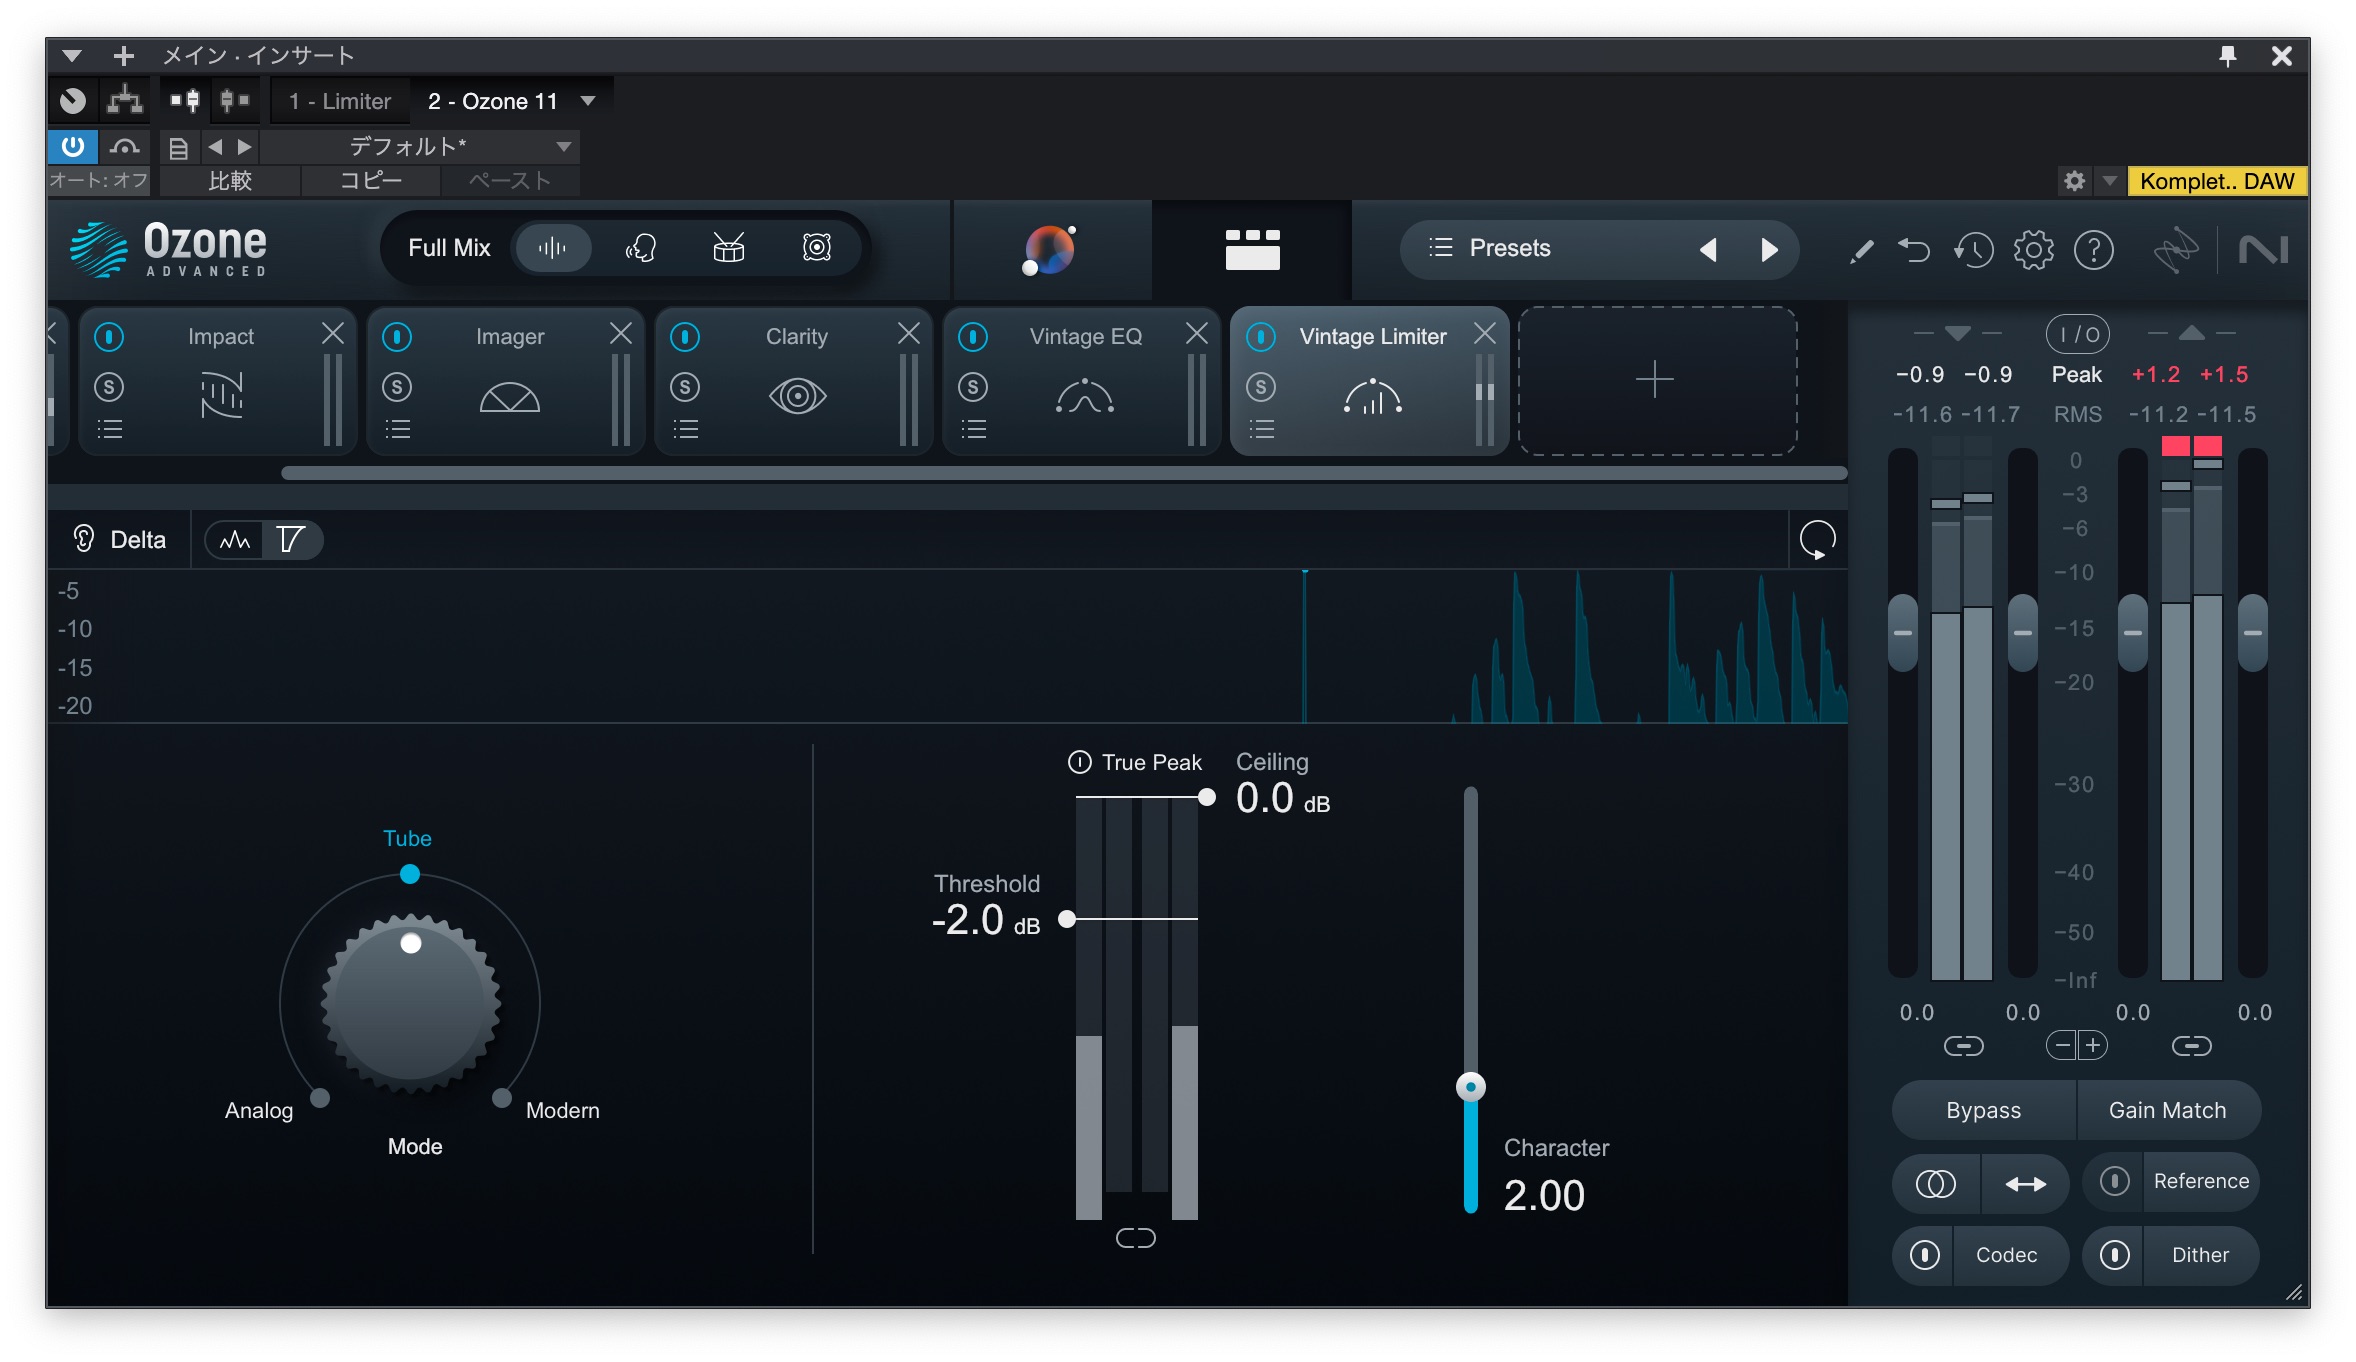The image size is (2356, 1362).
Task: Open the undo history clock icon
Action: click(1973, 249)
